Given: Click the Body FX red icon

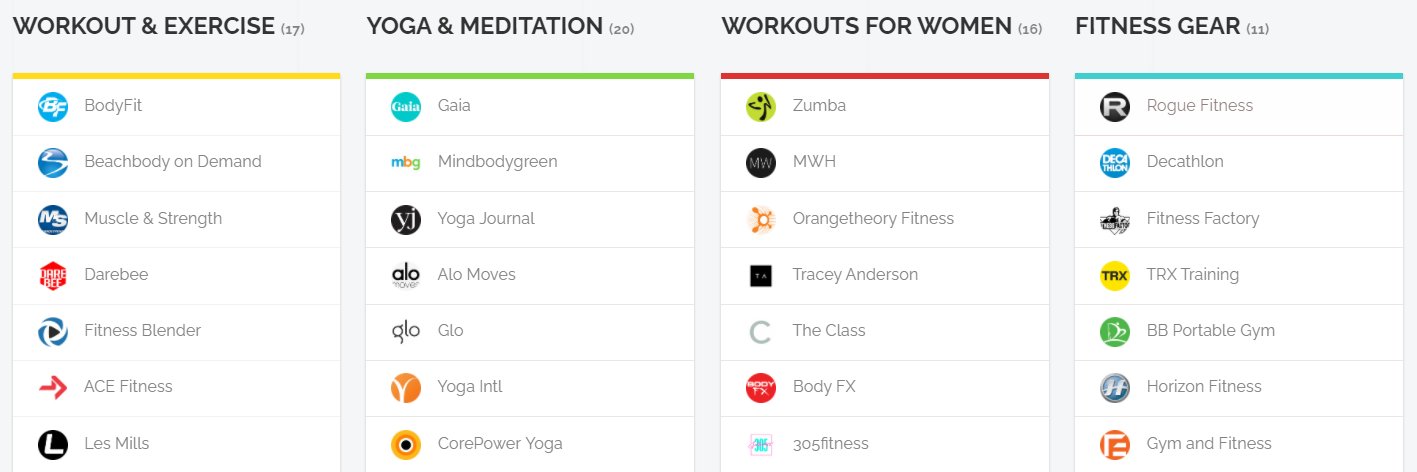Looking at the screenshot, I should (761, 387).
